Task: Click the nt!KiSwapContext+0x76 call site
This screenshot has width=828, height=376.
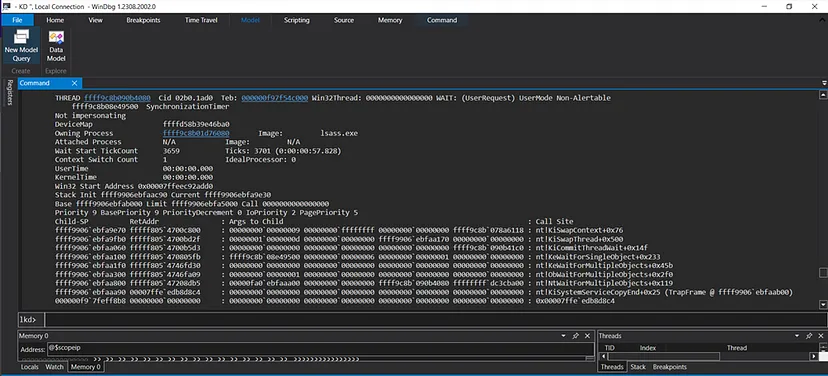Action: (579, 230)
